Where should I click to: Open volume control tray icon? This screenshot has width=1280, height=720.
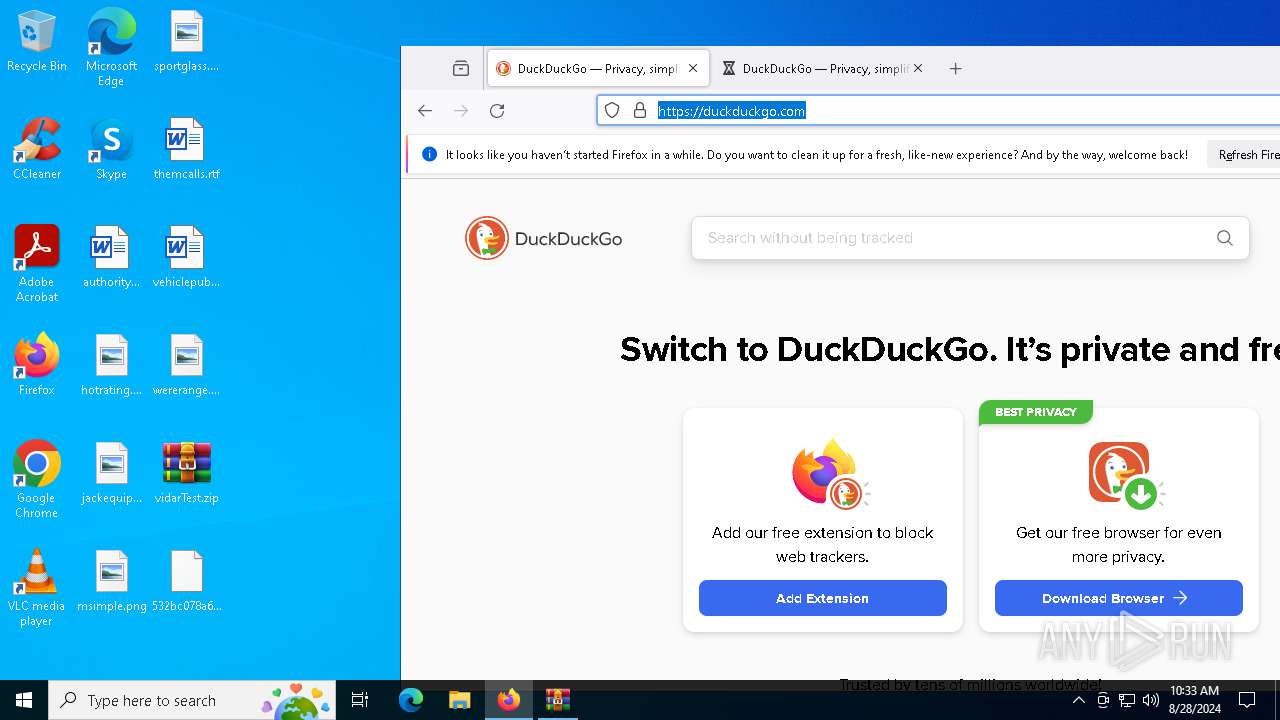pos(1151,701)
